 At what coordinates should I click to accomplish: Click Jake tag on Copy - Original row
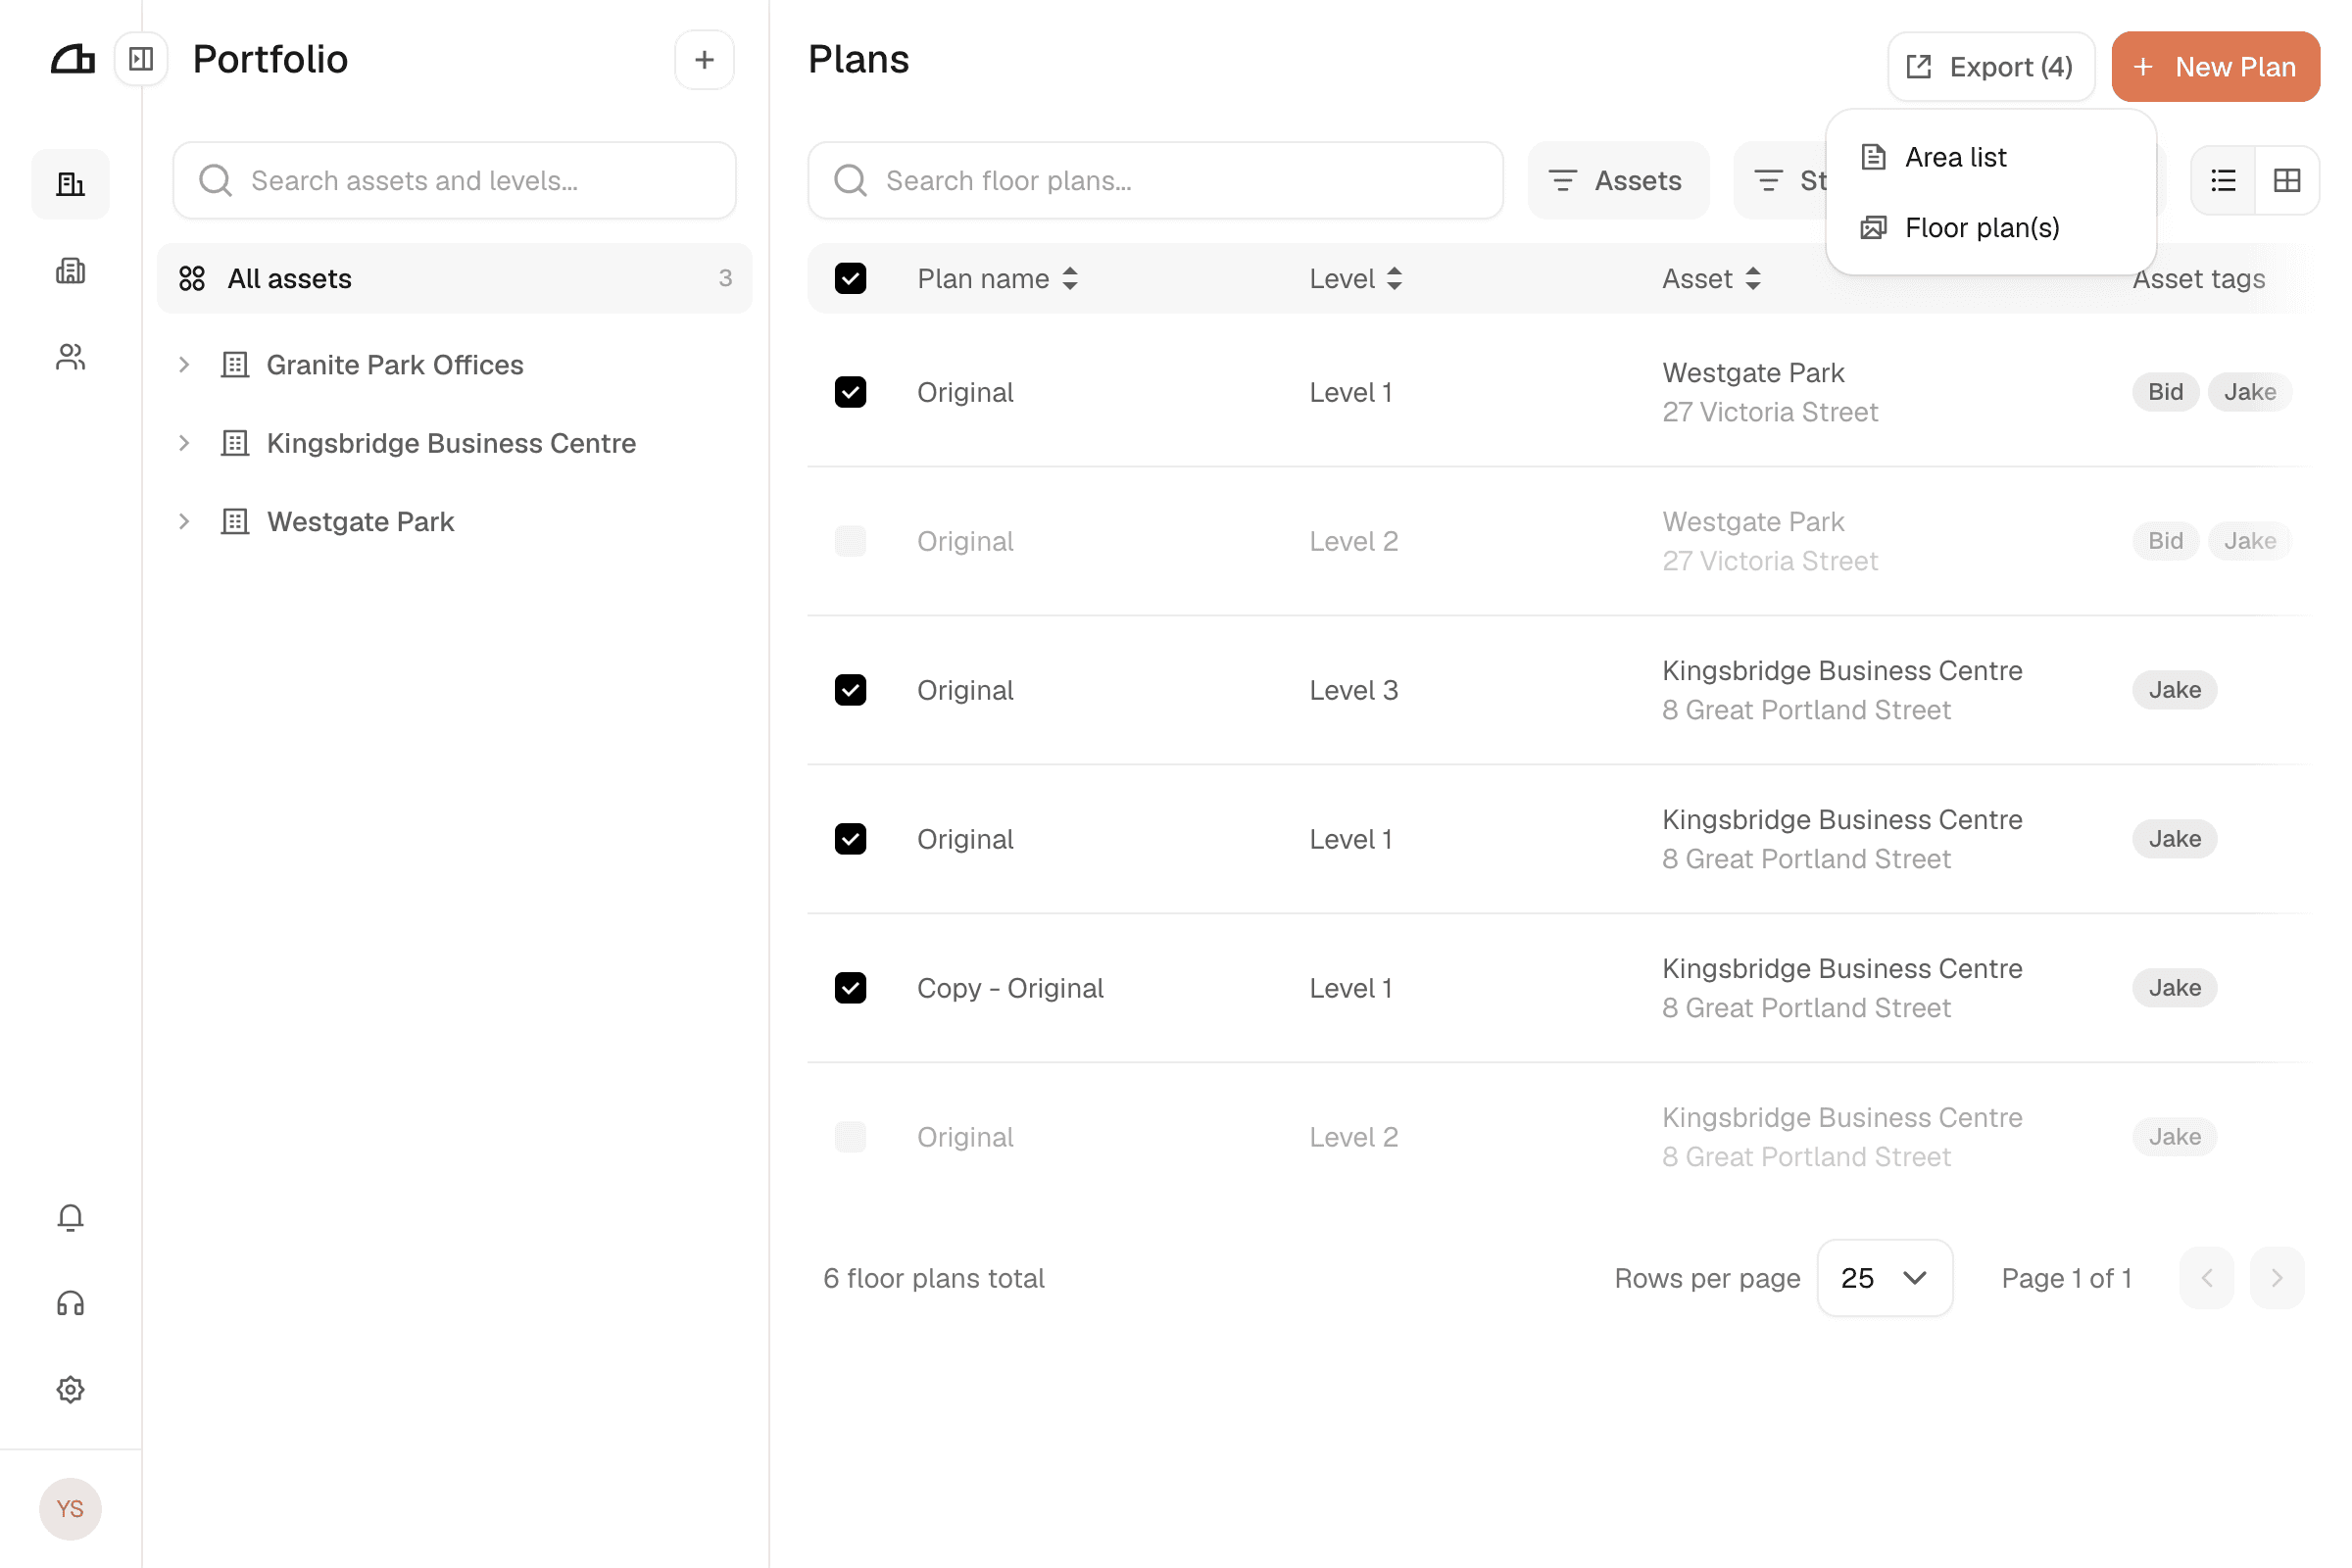[x=2174, y=988]
